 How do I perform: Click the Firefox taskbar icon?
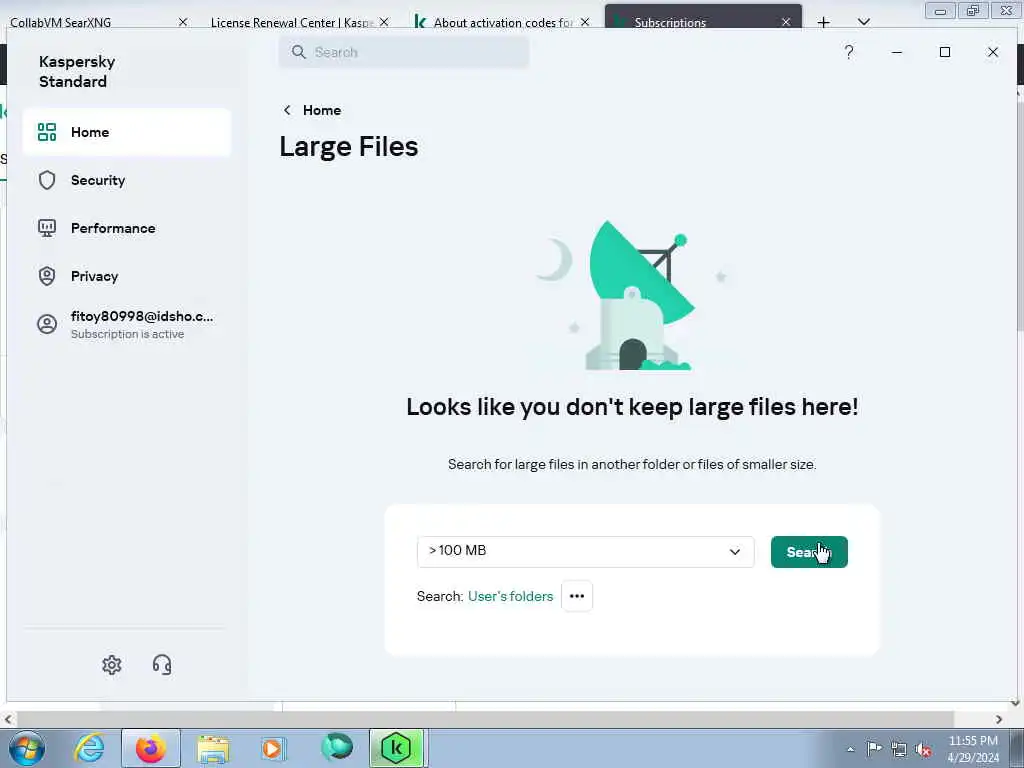151,748
